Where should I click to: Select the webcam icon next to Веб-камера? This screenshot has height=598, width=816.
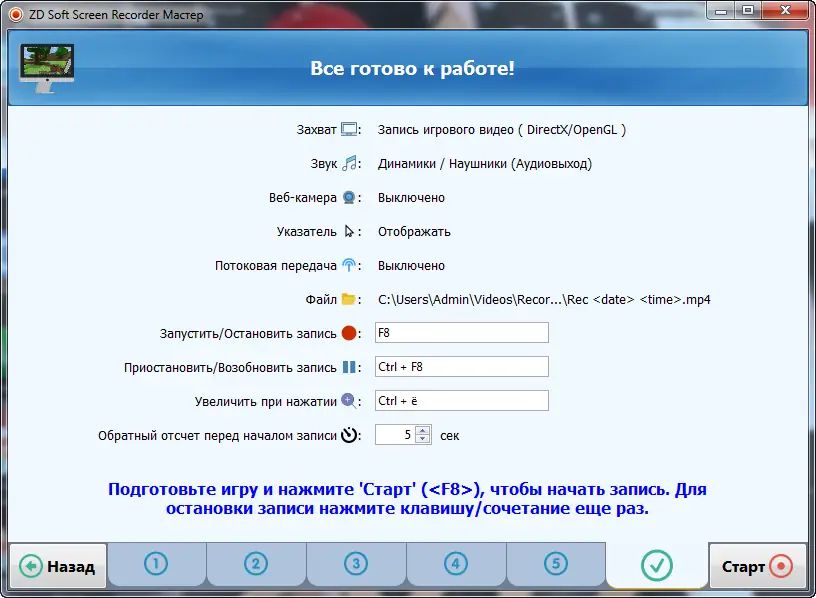(350, 197)
